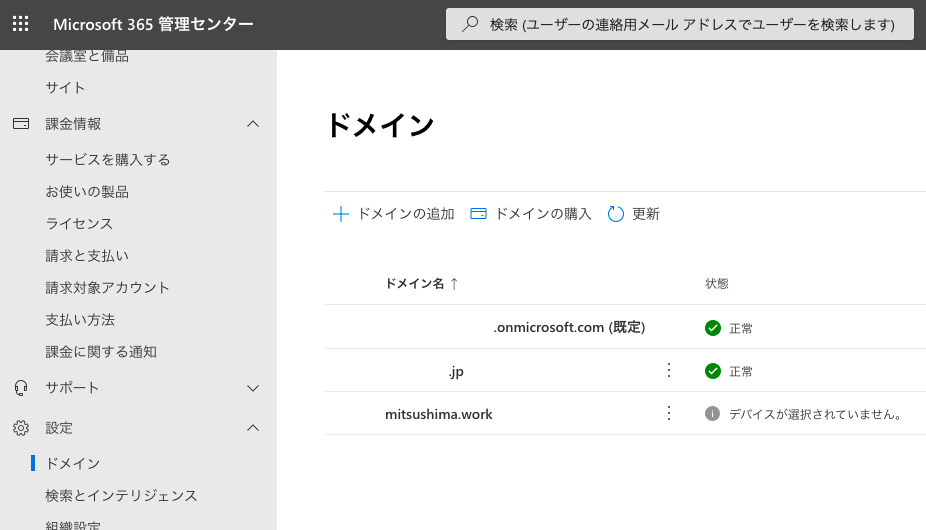The width and height of the screenshot is (926, 530).
Task: Click the ドメイン page heading
Action: point(380,125)
